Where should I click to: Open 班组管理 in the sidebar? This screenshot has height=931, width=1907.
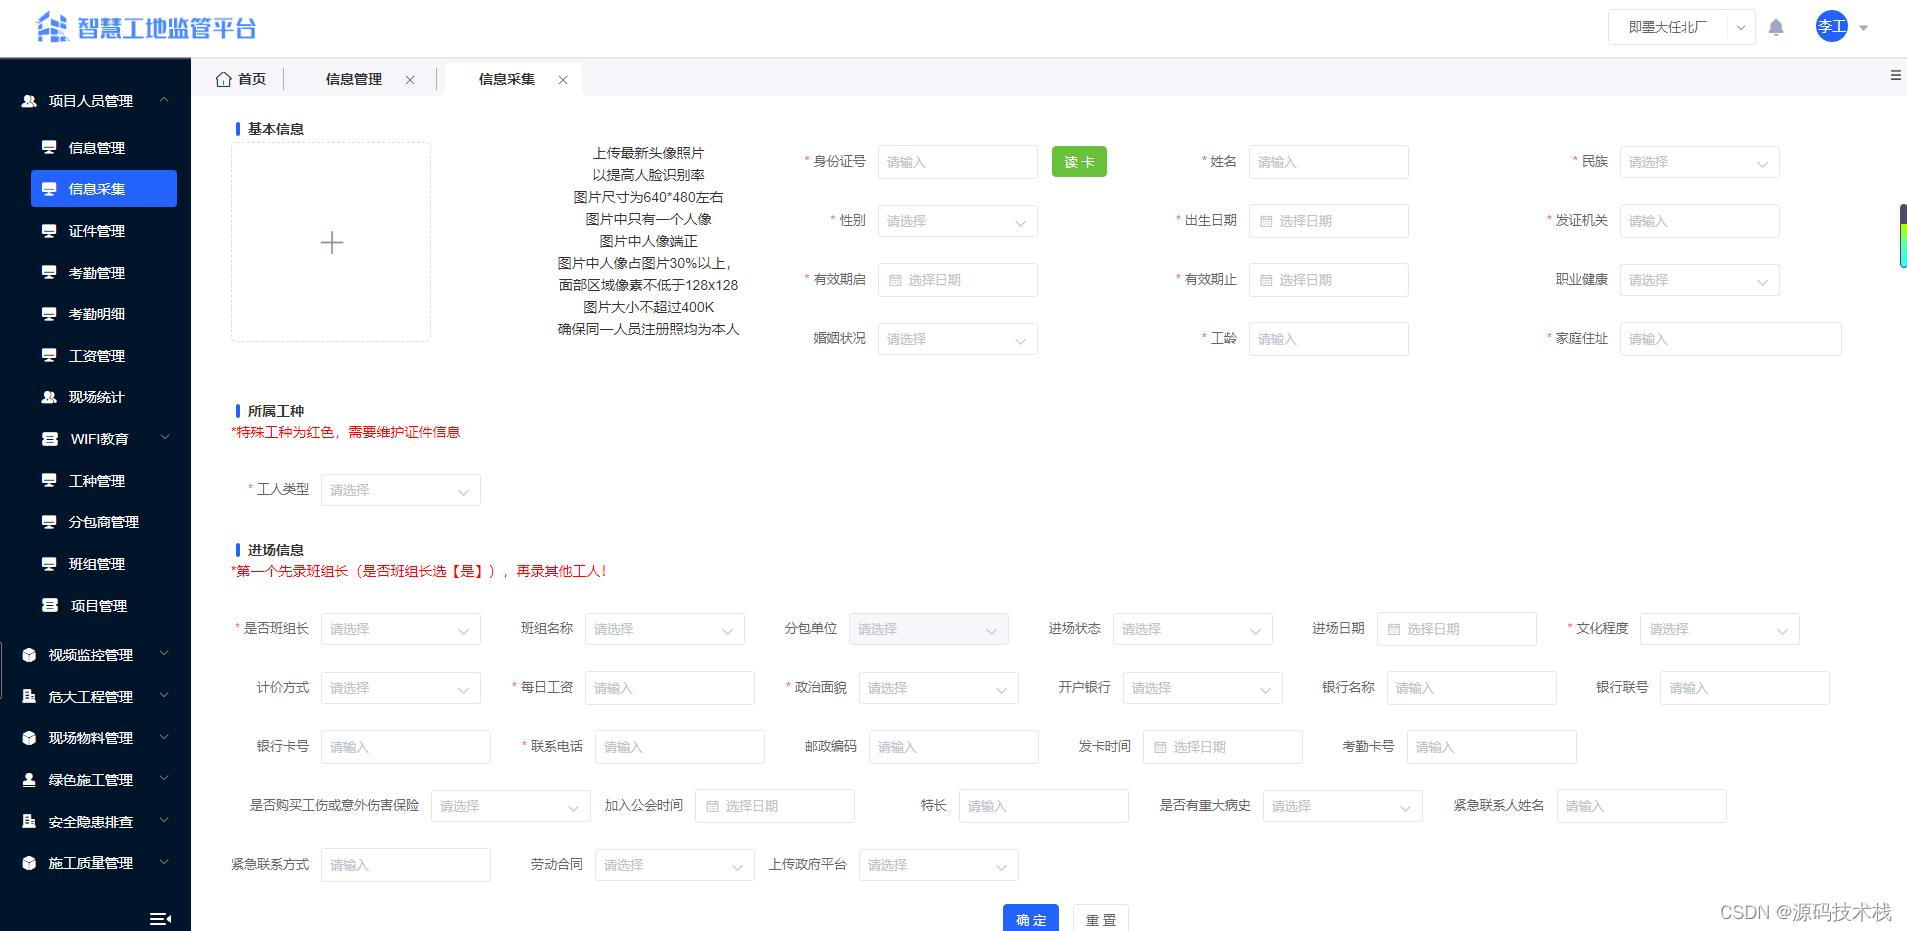pyautogui.click(x=104, y=564)
